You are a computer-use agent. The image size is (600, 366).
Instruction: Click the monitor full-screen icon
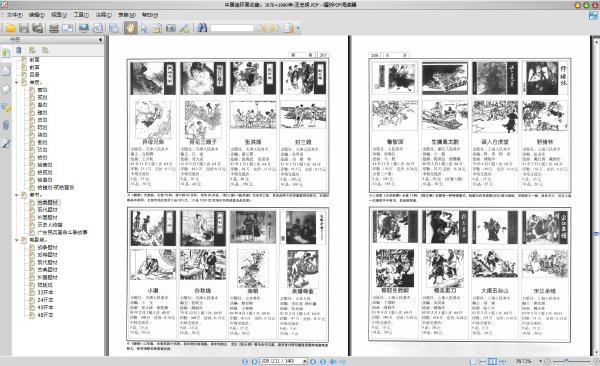83,28
